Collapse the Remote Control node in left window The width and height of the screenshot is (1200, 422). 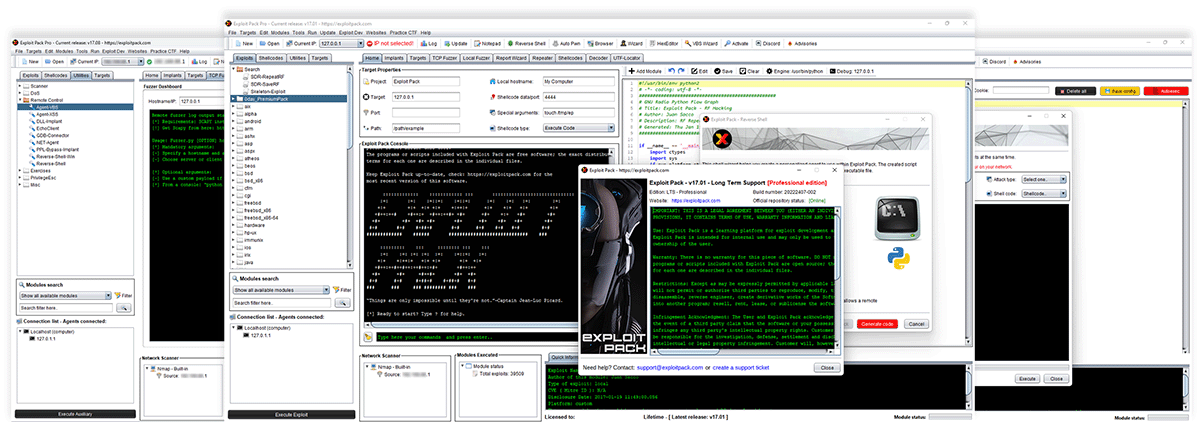22,100
